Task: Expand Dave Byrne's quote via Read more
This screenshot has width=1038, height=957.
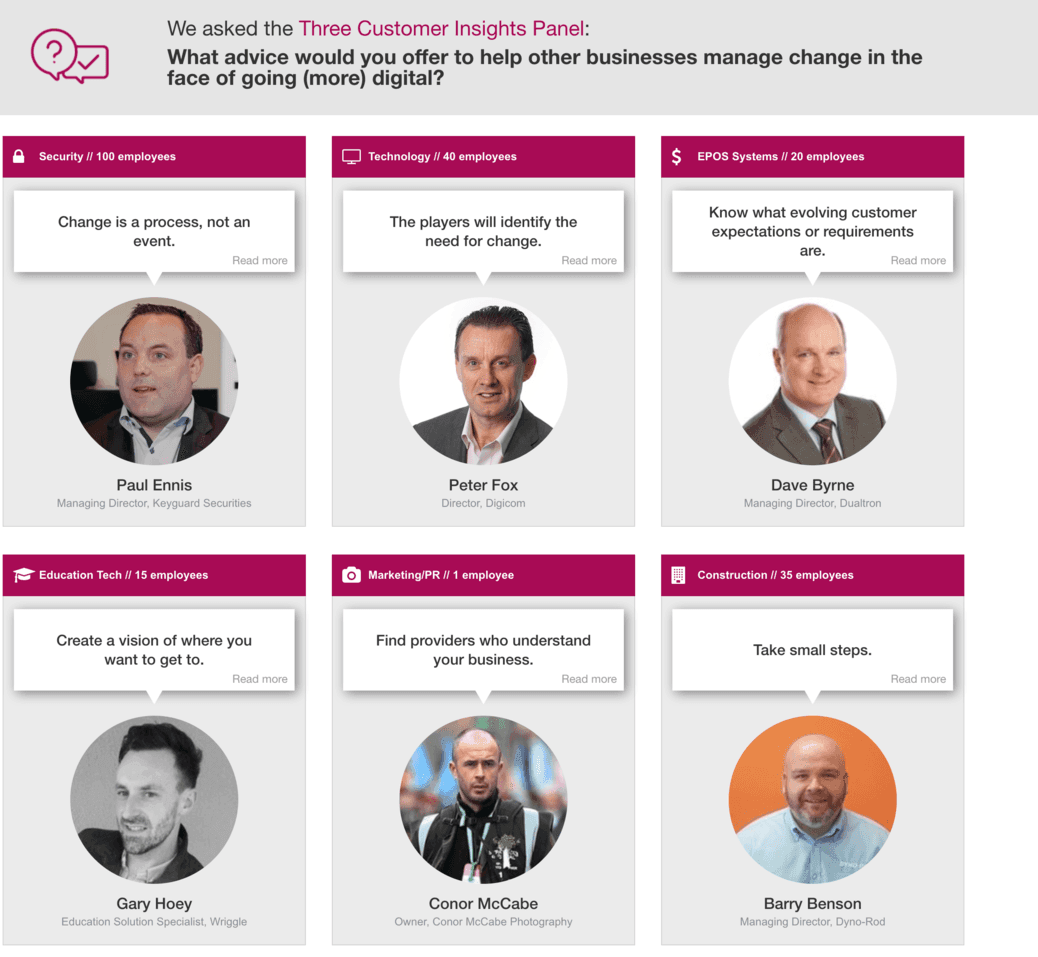Action: (x=918, y=261)
